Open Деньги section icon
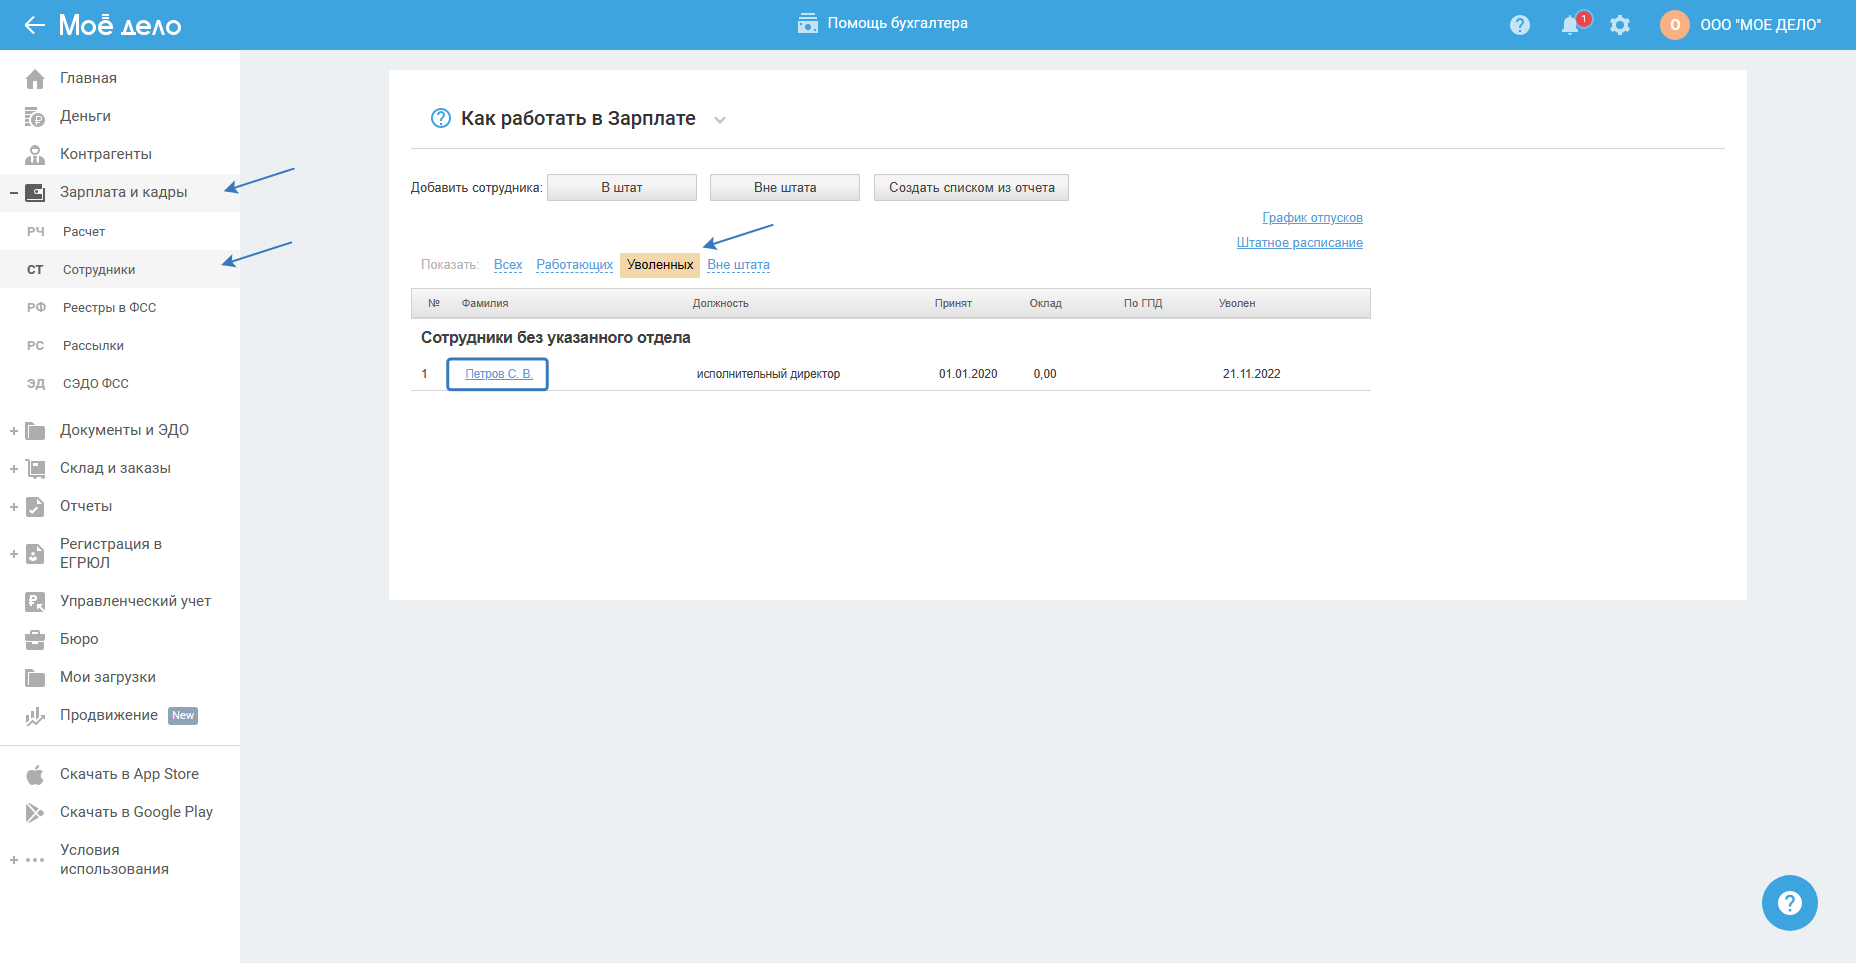Image resolution: width=1856 pixels, height=963 pixels. (x=35, y=117)
